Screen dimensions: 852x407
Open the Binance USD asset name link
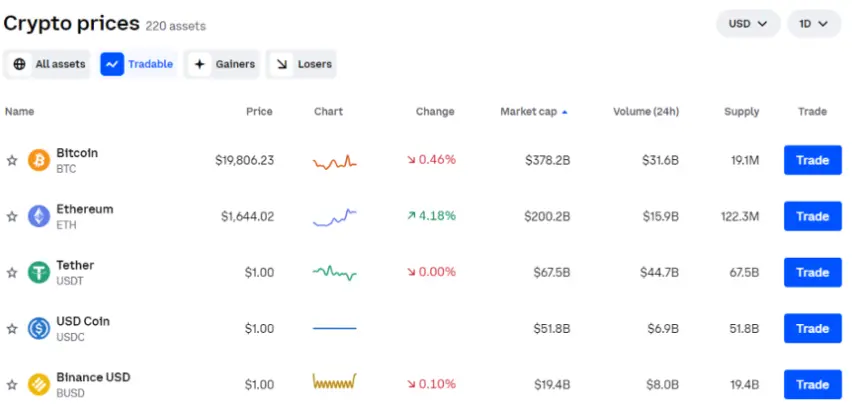click(x=93, y=377)
